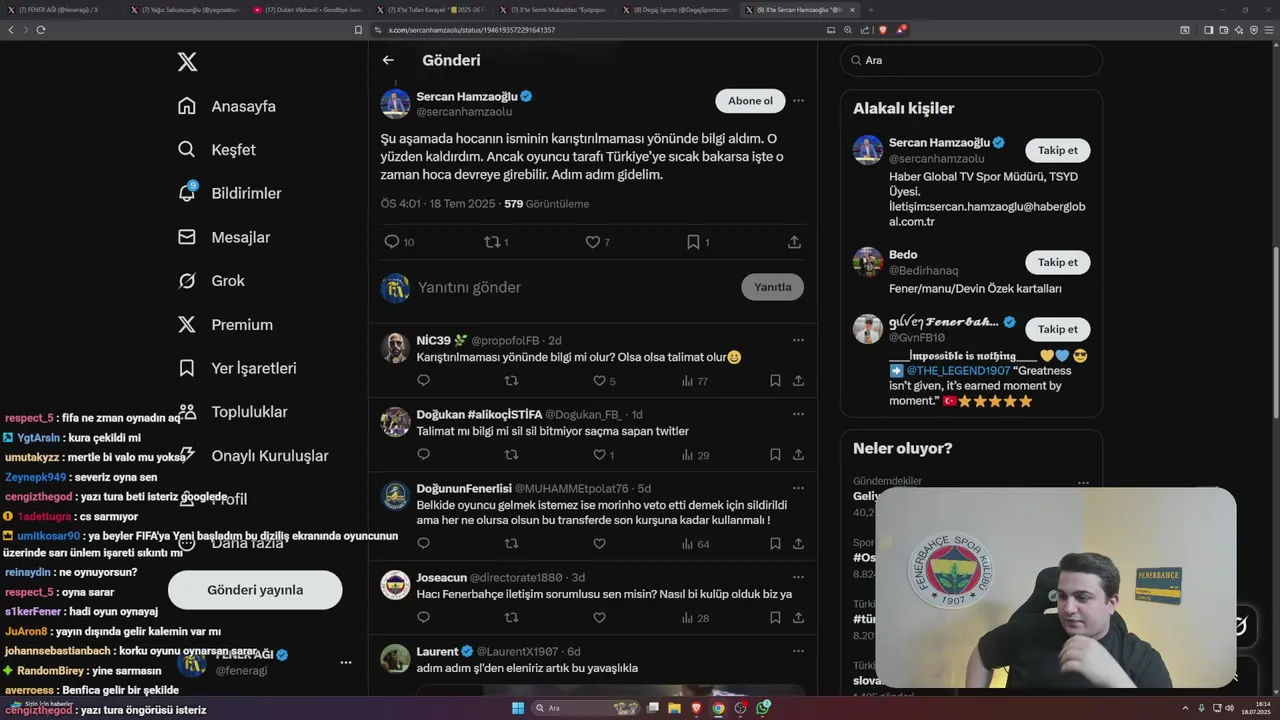Open Premium in sidebar
Image resolution: width=1280 pixels, height=720 pixels.
pyautogui.click(x=225, y=325)
